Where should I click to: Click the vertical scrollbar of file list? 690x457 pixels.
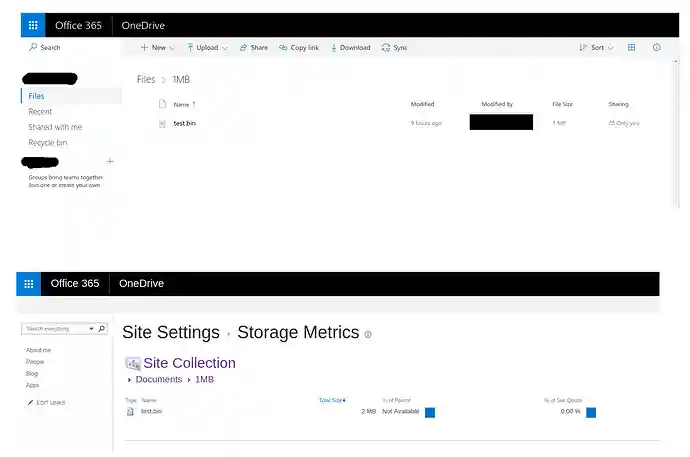click(676, 134)
